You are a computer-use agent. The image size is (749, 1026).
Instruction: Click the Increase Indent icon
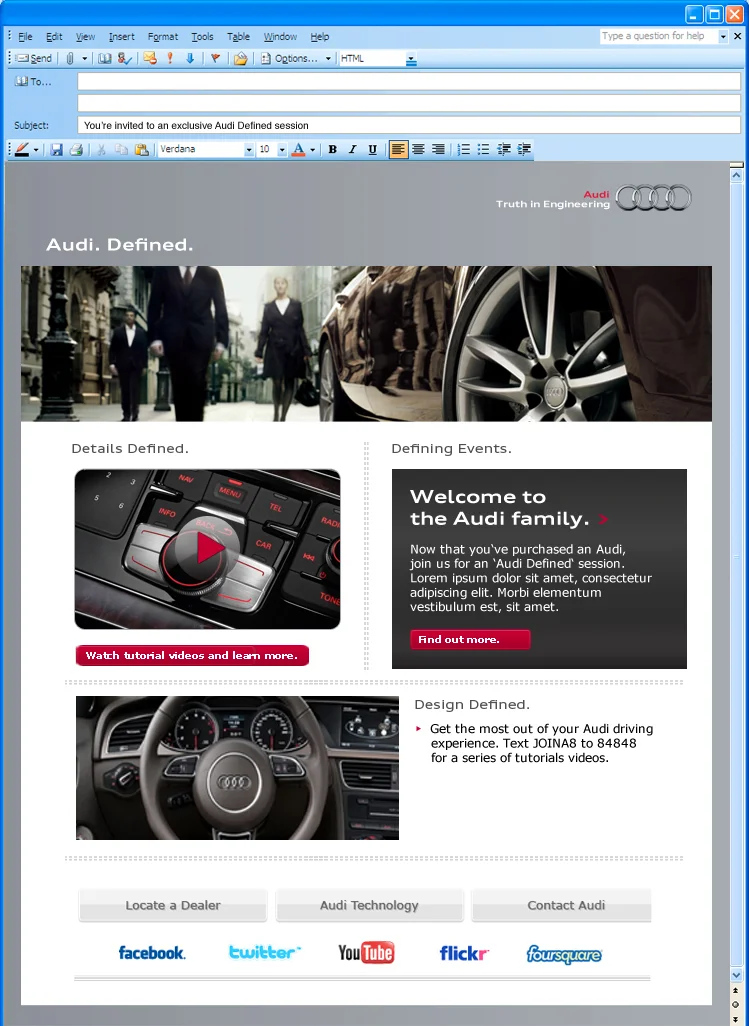coord(524,149)
